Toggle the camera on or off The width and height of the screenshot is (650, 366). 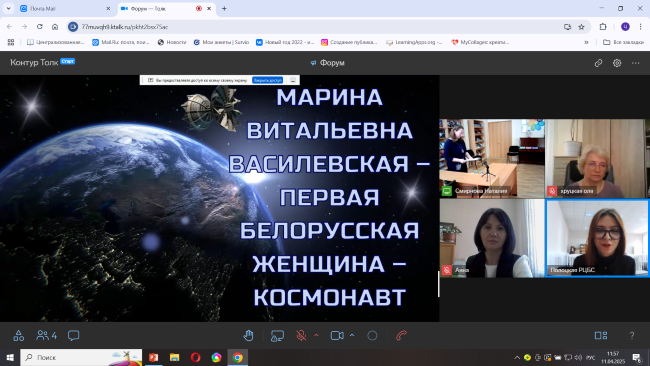(337, 335)
